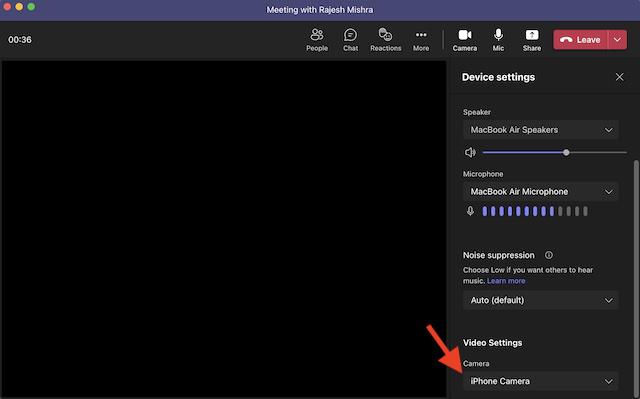Close the Device settings panel

click(619, 77)
